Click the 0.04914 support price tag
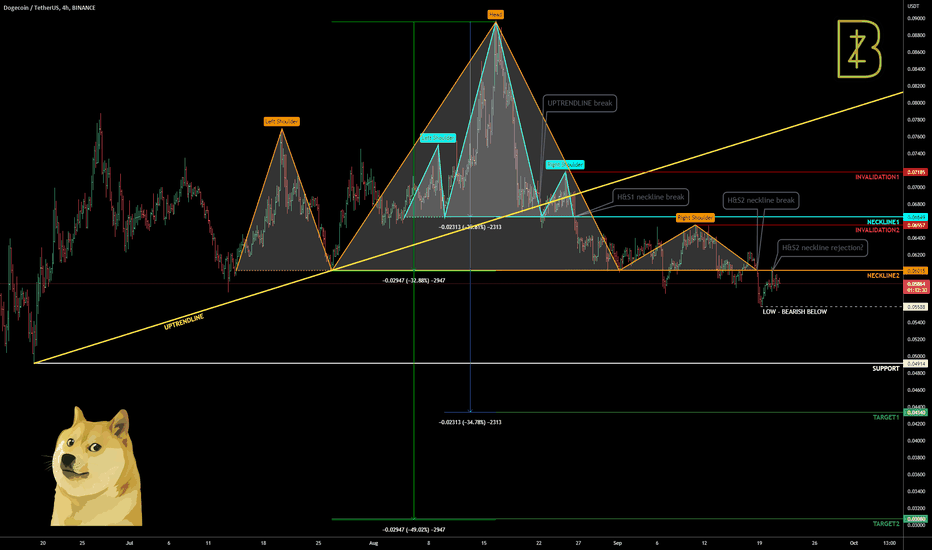 click(915, 363)
